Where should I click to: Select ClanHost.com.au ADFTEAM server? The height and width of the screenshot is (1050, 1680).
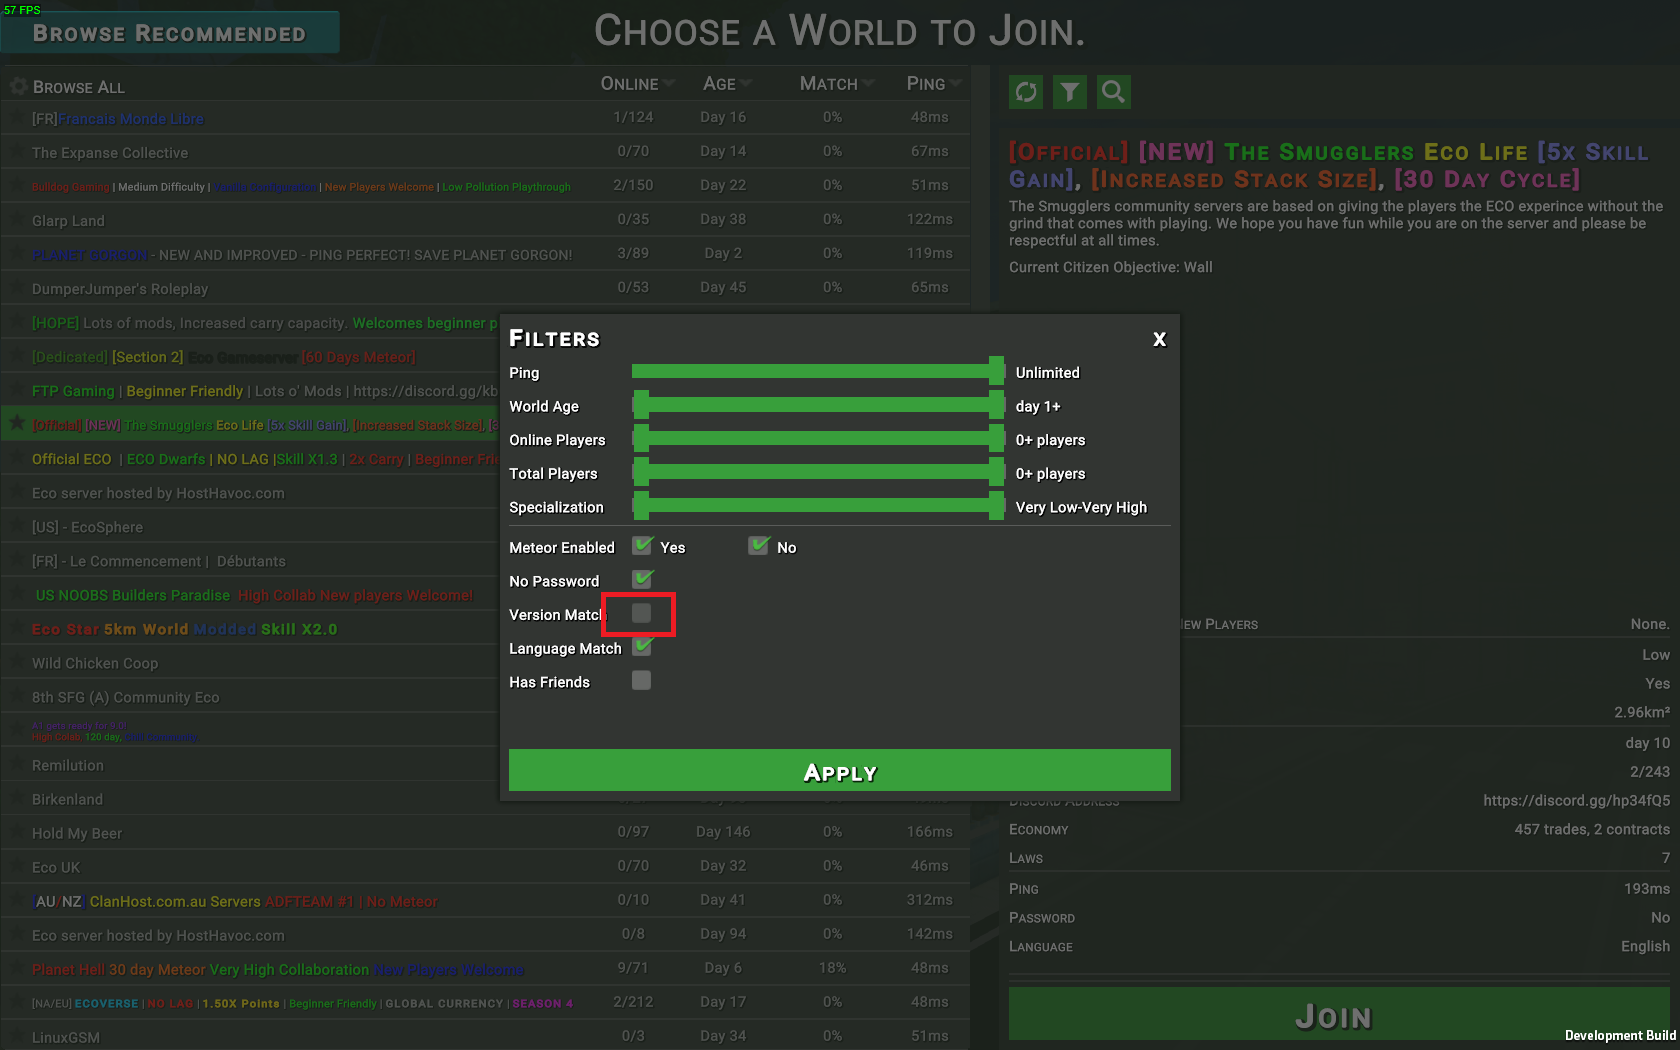click(x=486, y=901)
